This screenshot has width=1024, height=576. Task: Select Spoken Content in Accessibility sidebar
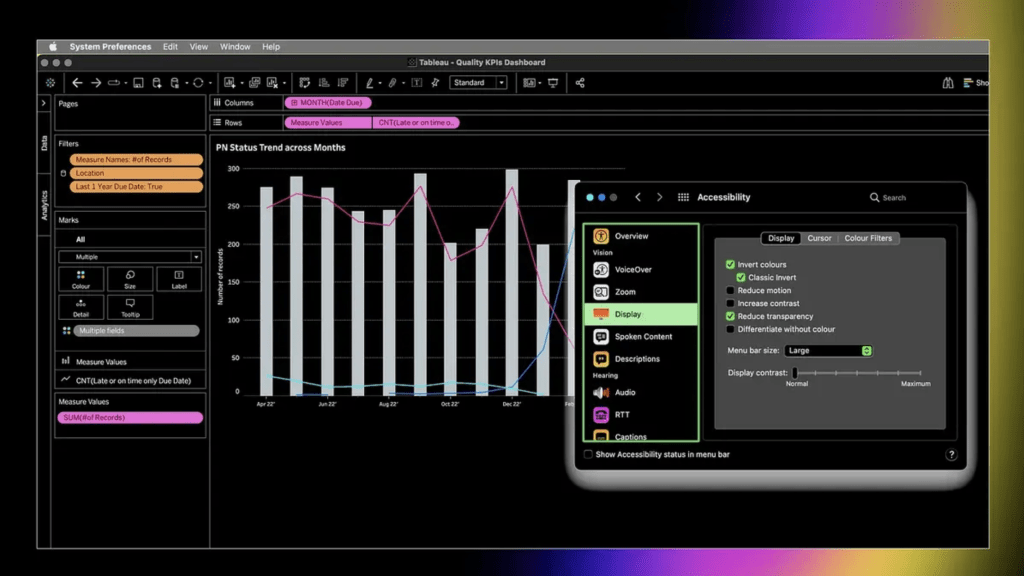click(x=641, y=336)
